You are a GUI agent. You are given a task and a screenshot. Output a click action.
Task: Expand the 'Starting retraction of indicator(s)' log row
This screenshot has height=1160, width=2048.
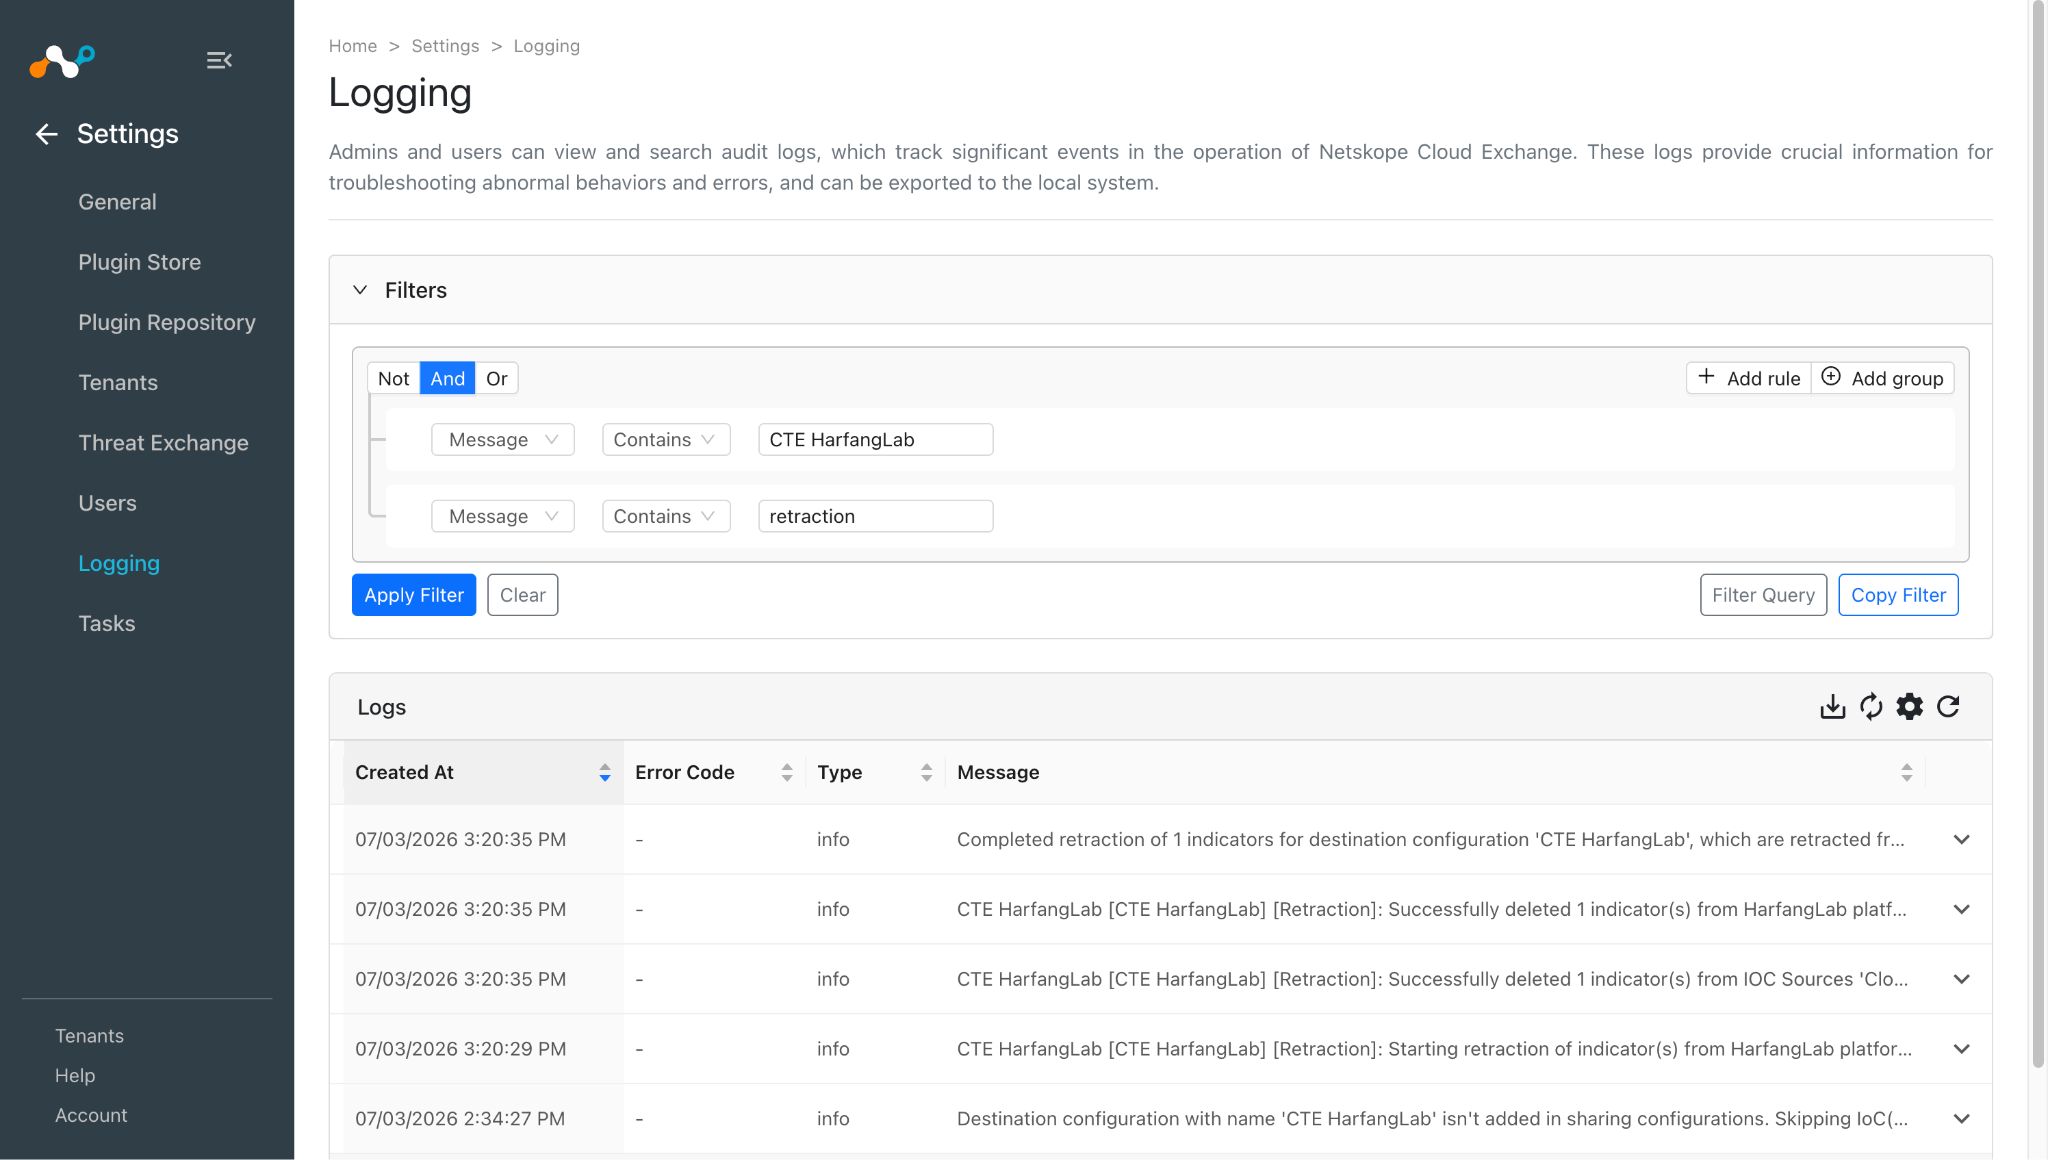coord(1962,1049)
